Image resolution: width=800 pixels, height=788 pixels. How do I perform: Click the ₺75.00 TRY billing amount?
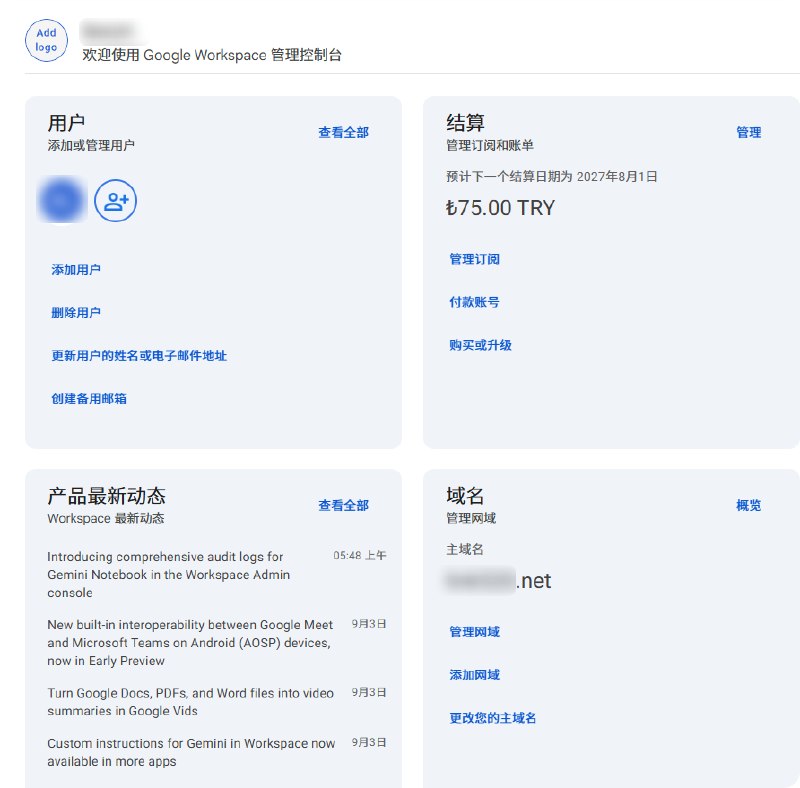click(x=501, y=208)
